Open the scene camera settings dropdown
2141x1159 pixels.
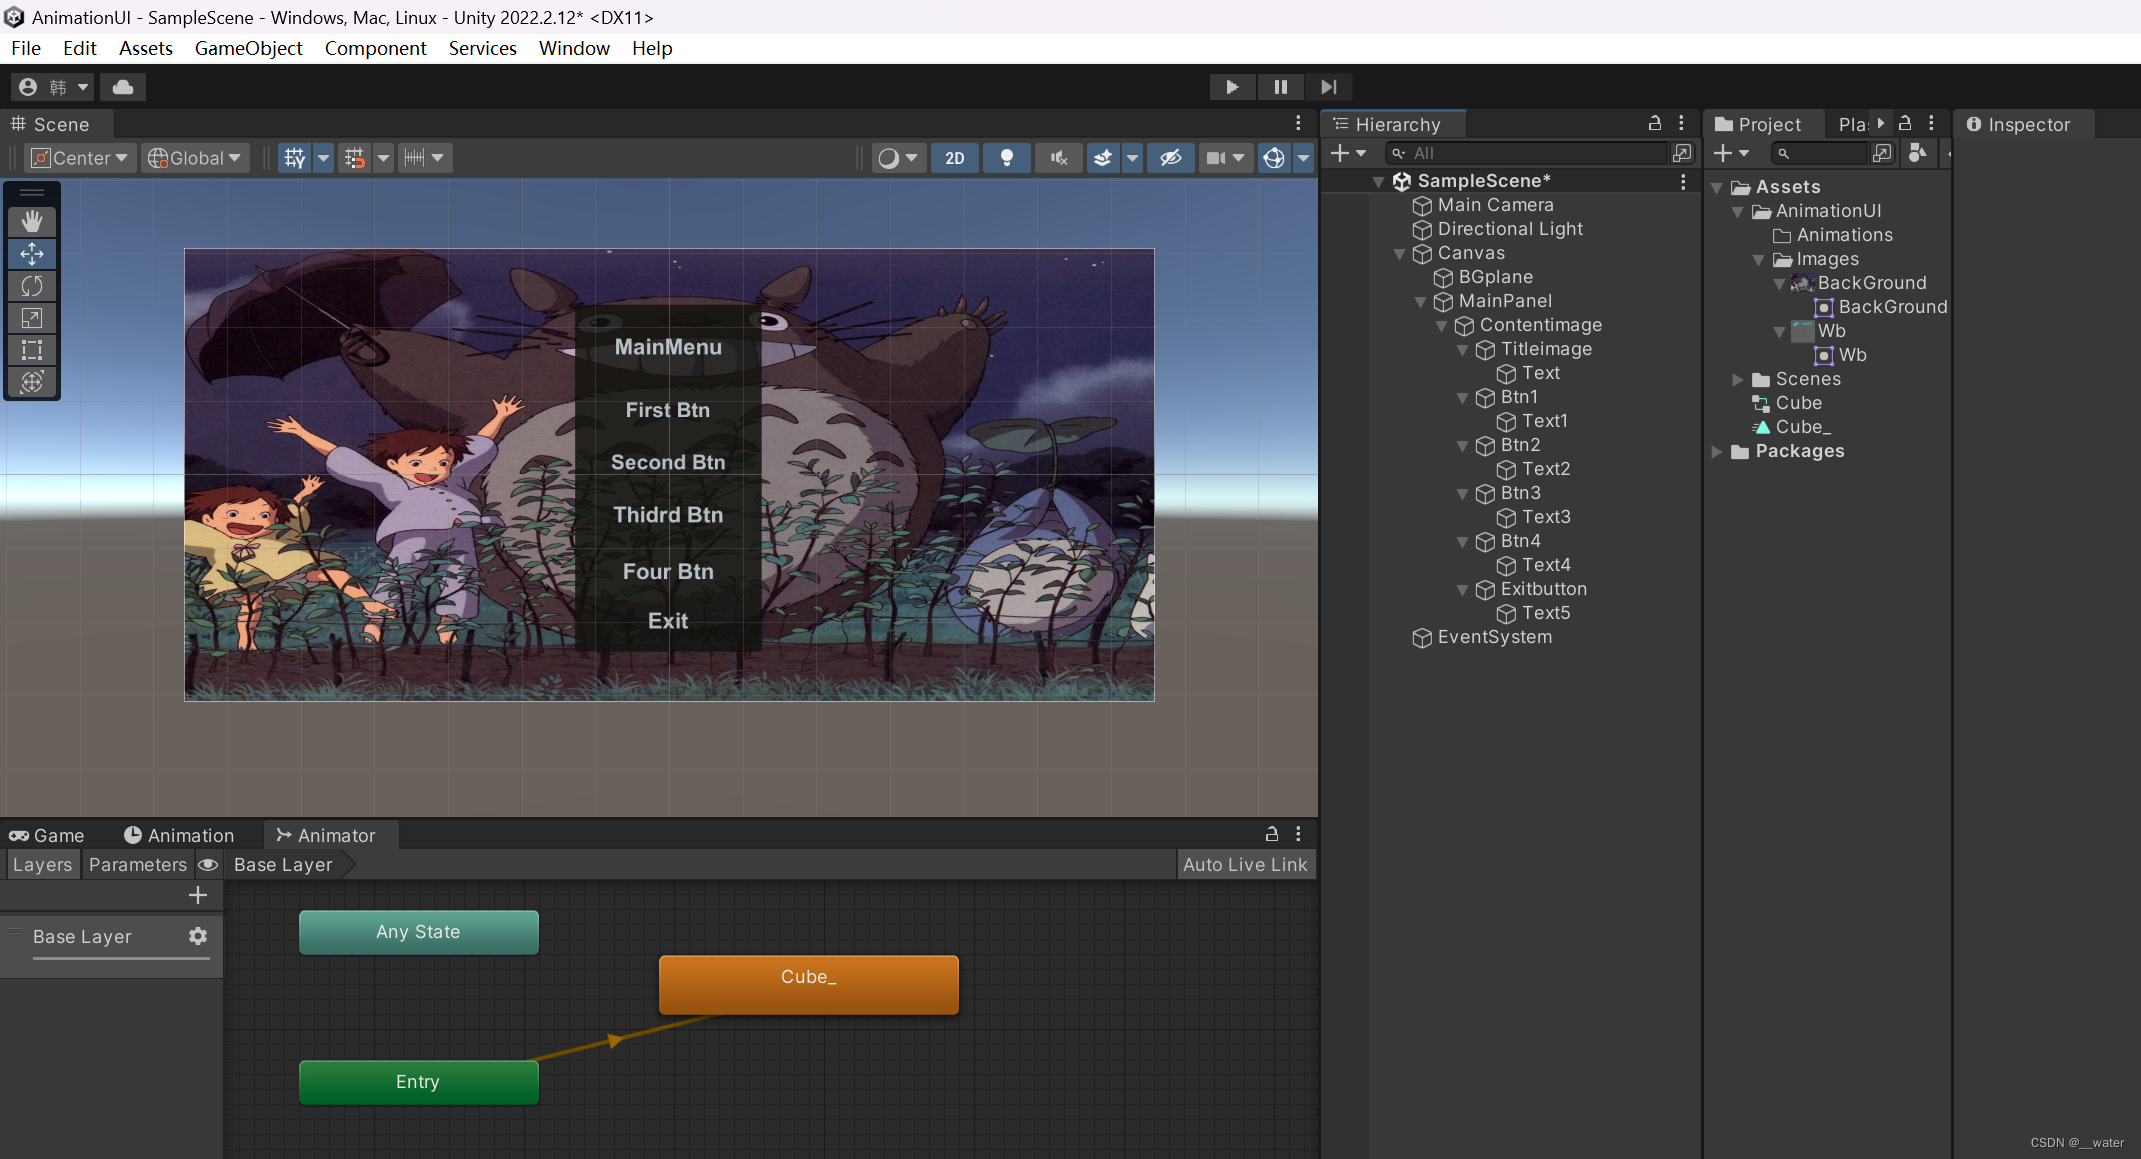pos(1226,158)
